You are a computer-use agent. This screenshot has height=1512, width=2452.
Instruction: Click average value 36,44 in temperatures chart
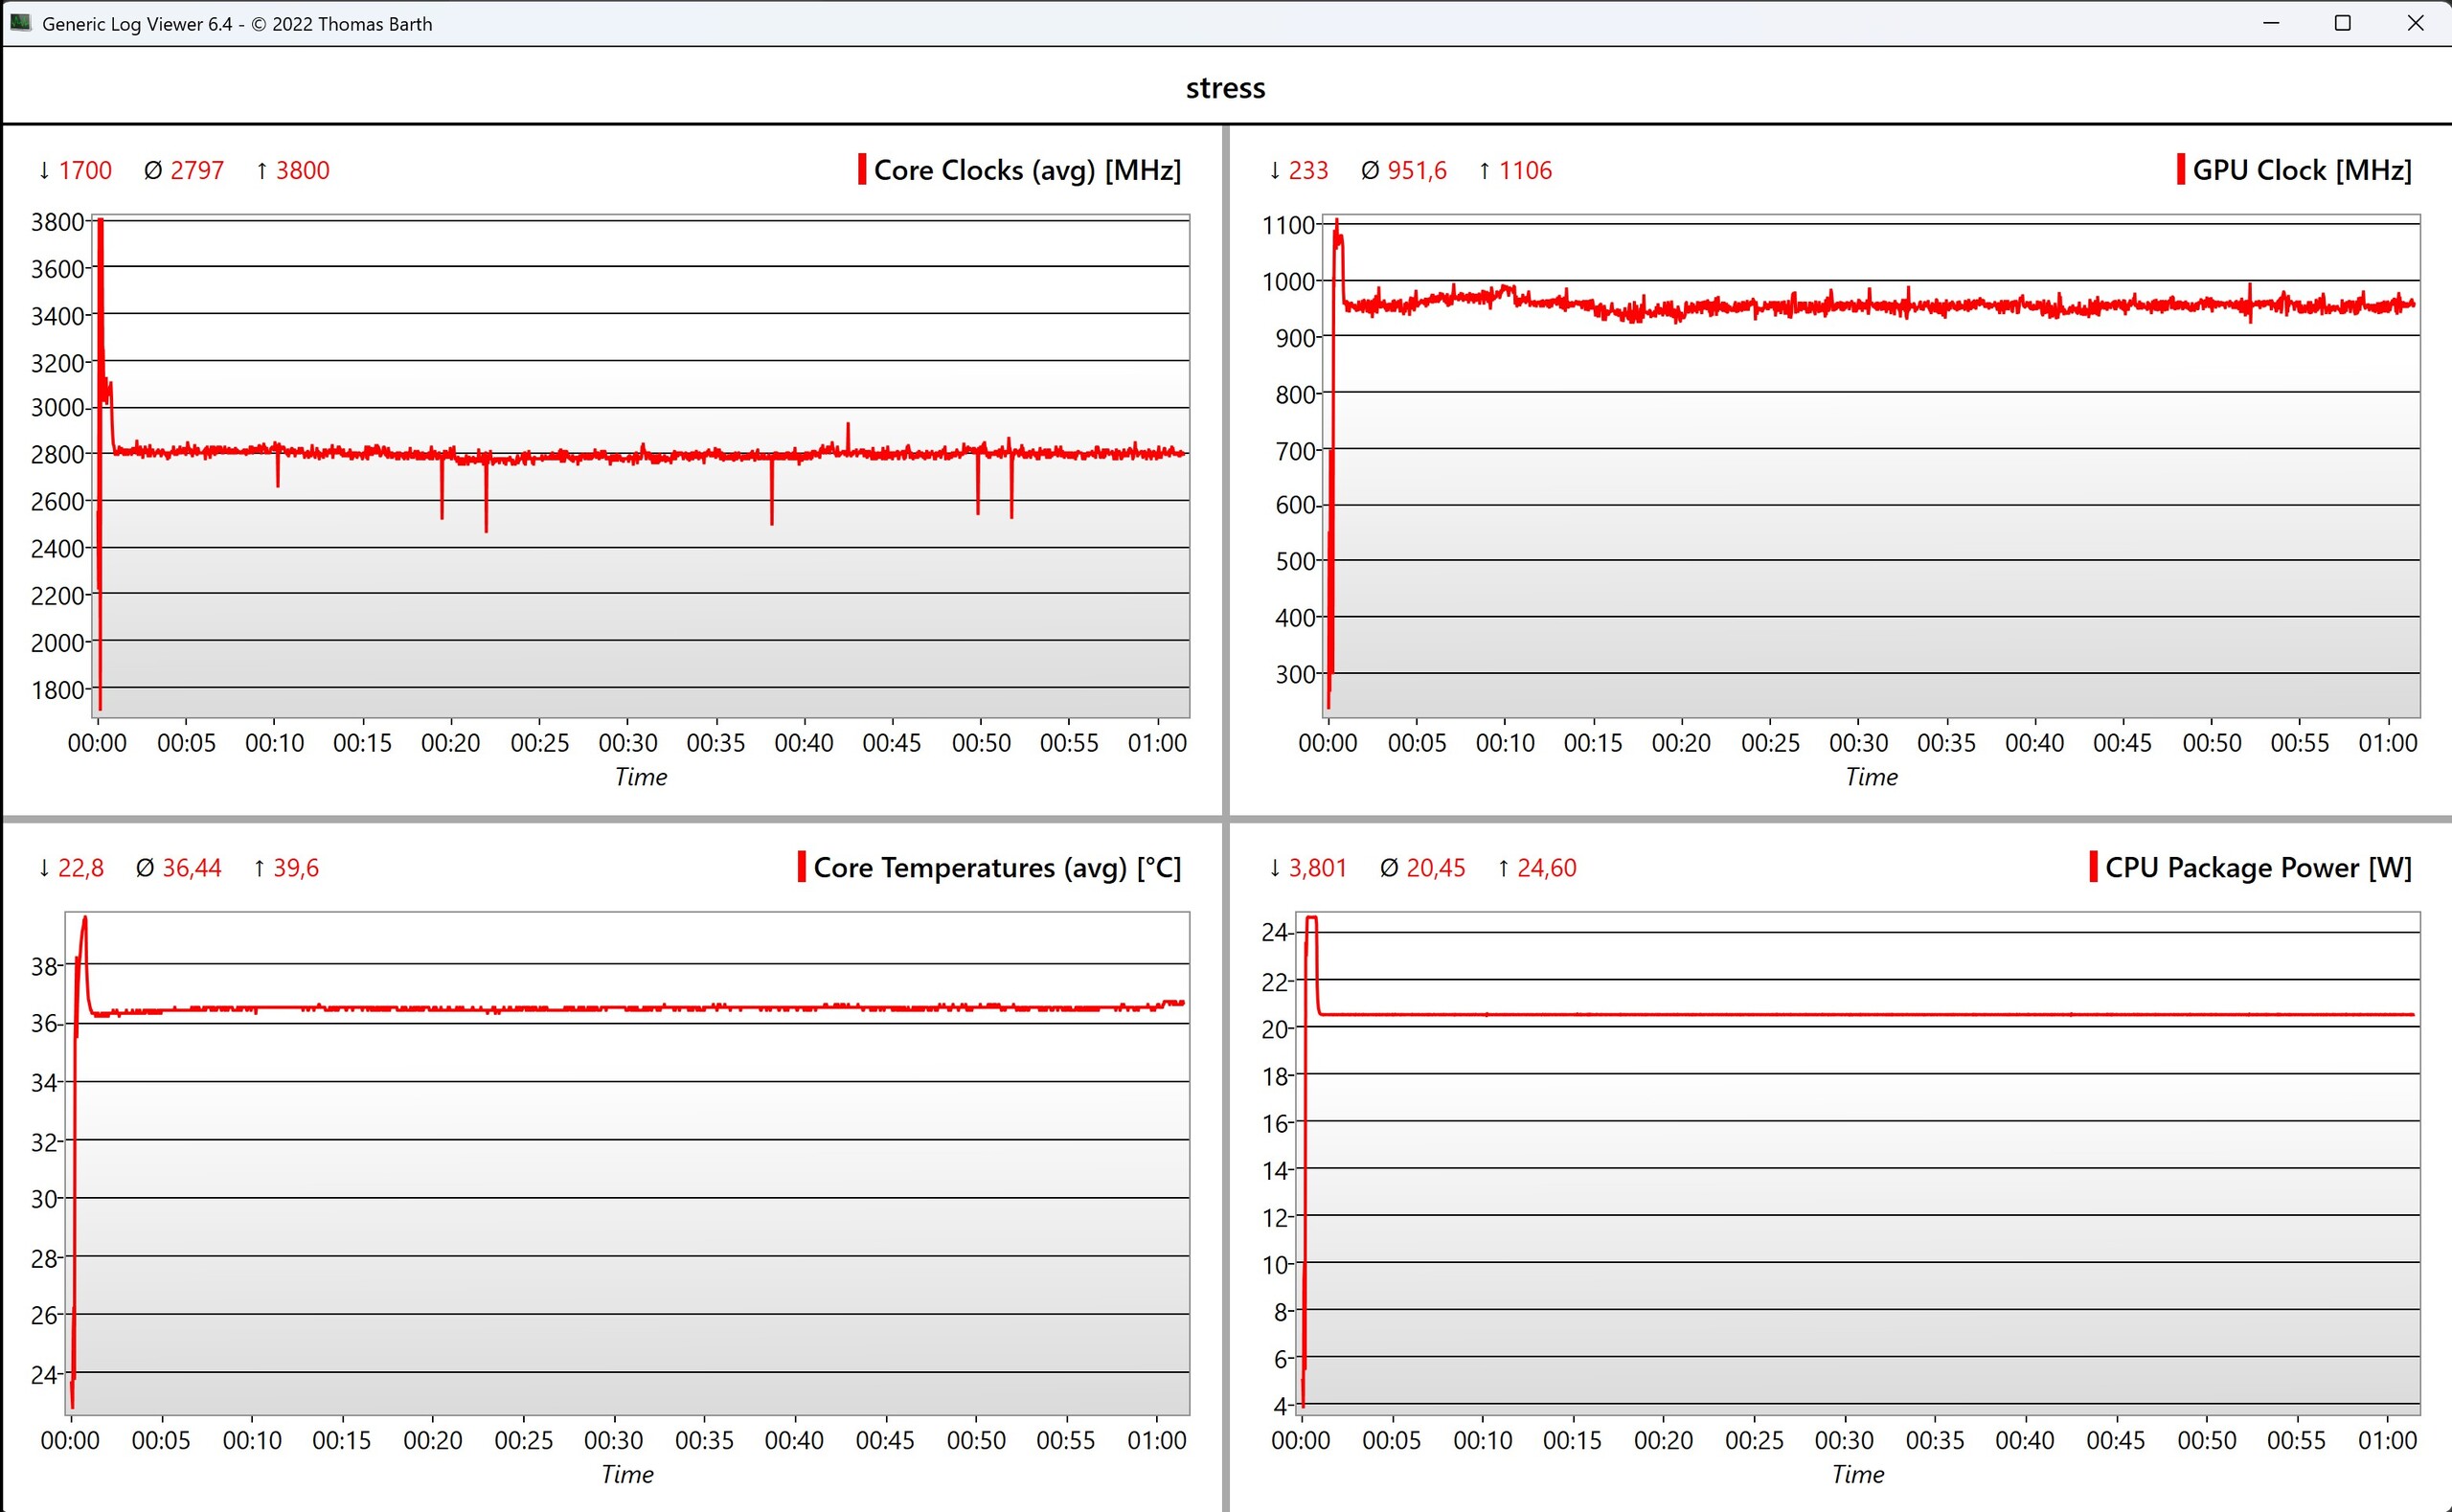click(192, 868)
